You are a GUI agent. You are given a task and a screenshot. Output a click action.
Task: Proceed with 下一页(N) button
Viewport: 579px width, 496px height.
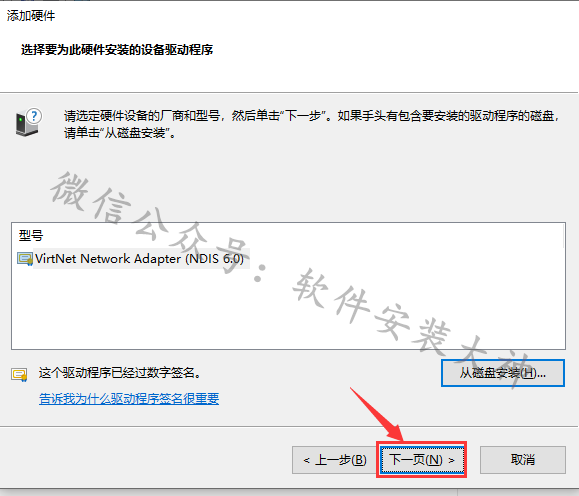(422, 460)
